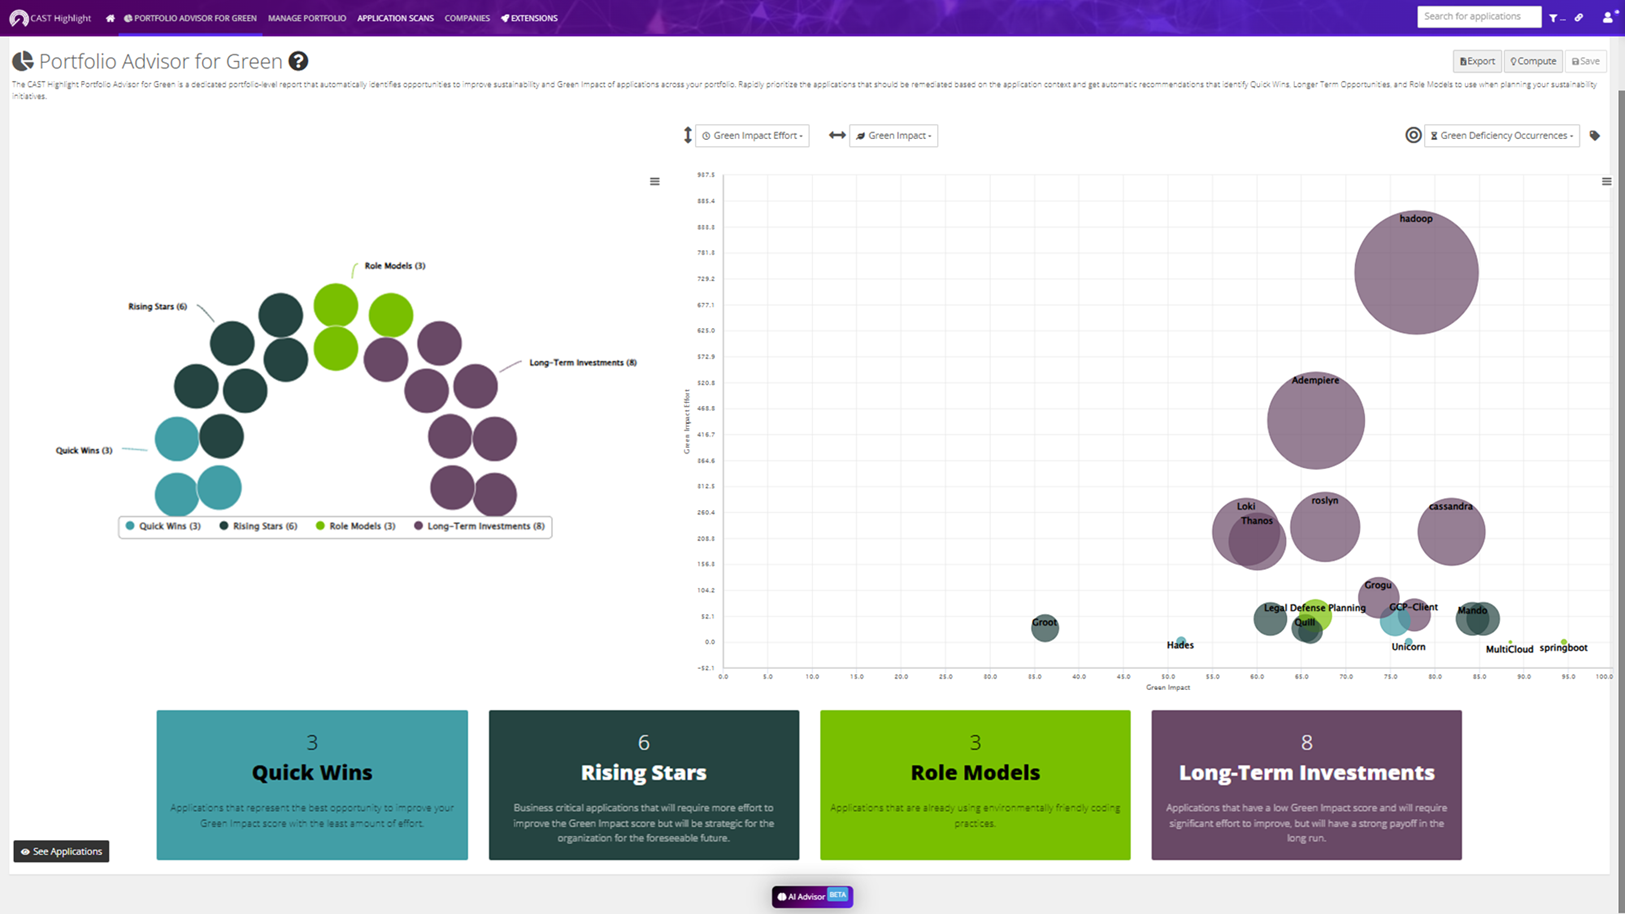This screenshot has width=1625, height=914.
Task: Select the green Role Models tile
Action: (x=975, y=785)
